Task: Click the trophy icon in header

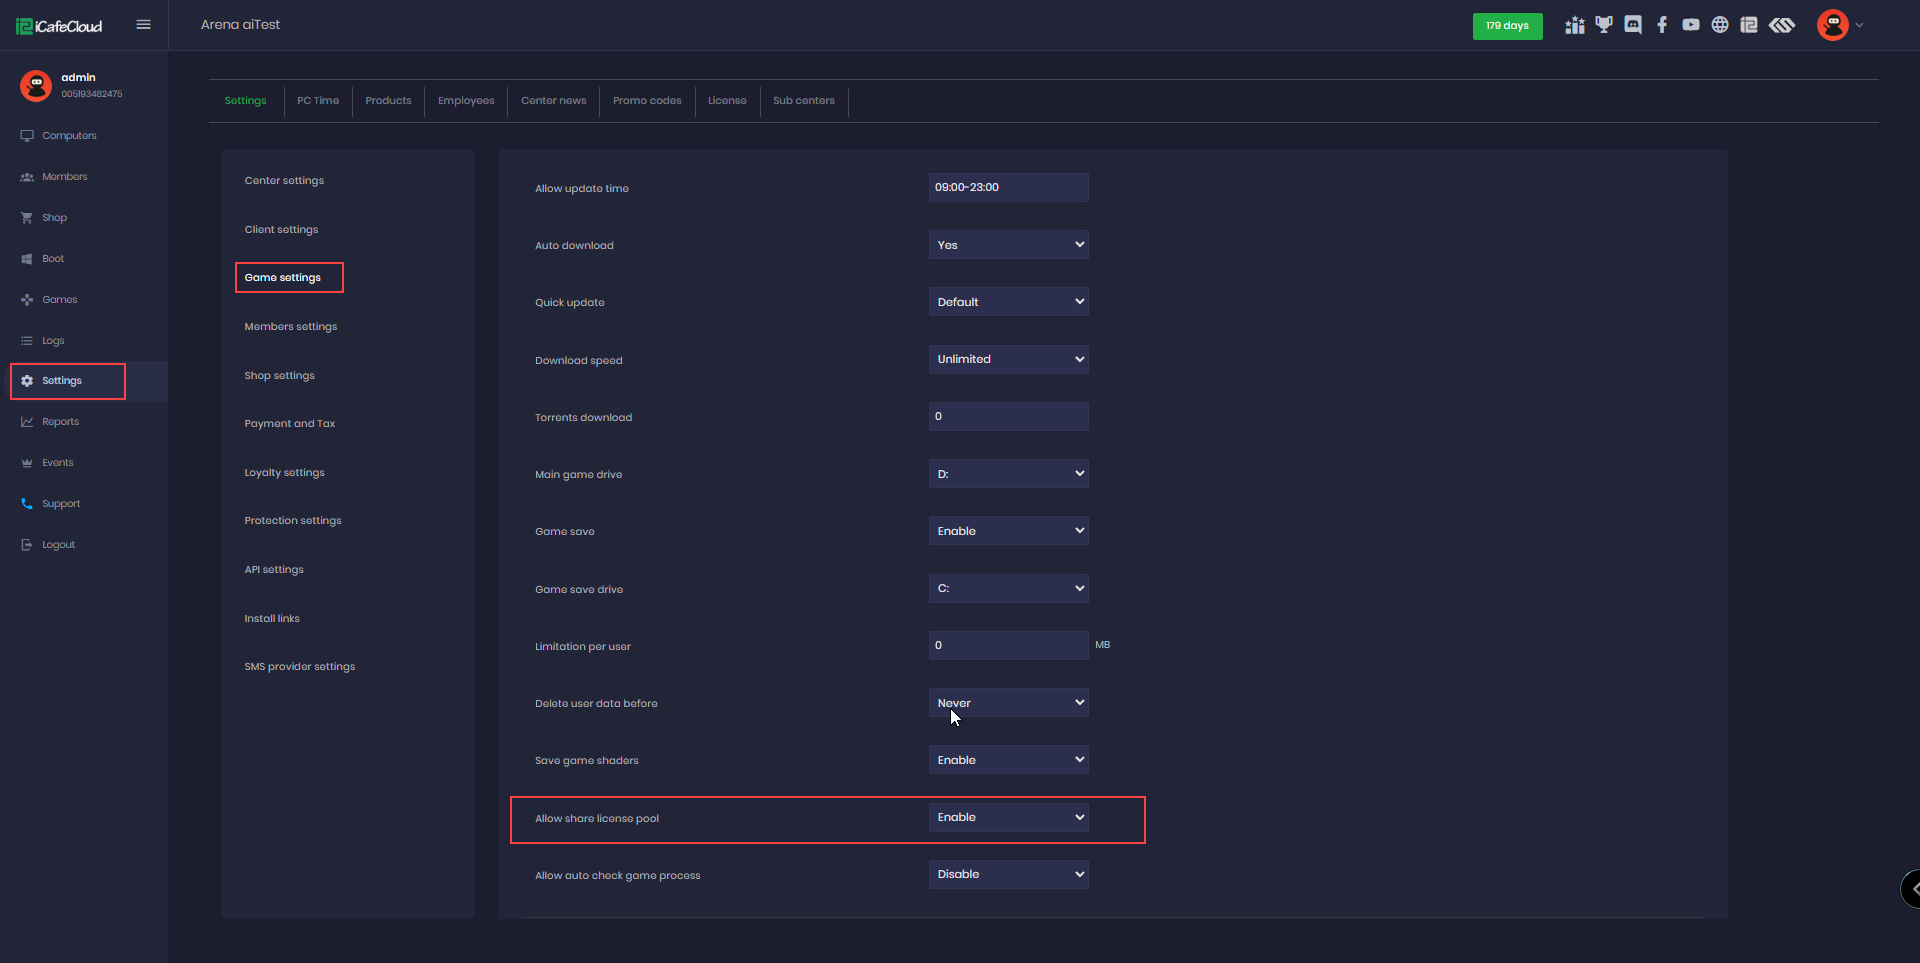Action: [1604, 25]
